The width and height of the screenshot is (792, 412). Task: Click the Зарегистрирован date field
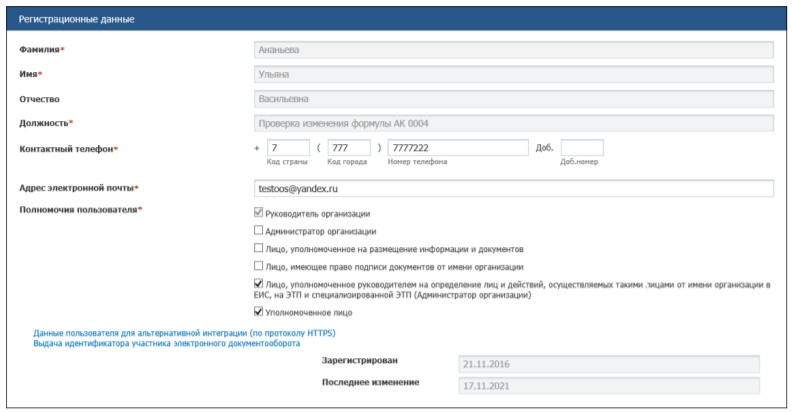click(607, 364)
